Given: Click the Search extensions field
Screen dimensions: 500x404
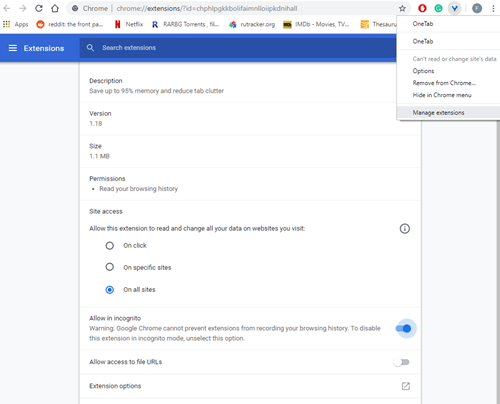Looking at the screenshot, I should [238, 48].
